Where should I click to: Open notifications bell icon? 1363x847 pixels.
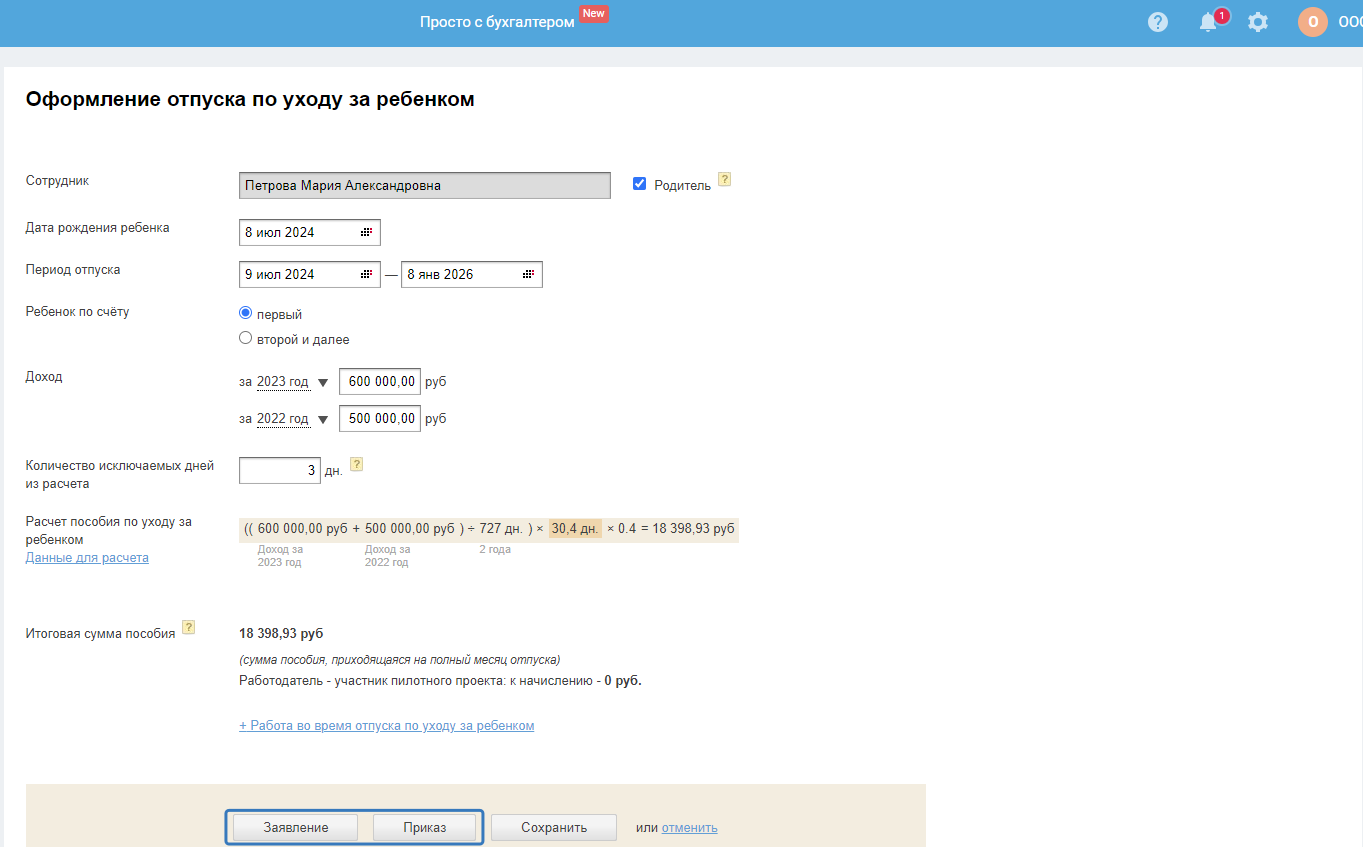pos(1209,22)
